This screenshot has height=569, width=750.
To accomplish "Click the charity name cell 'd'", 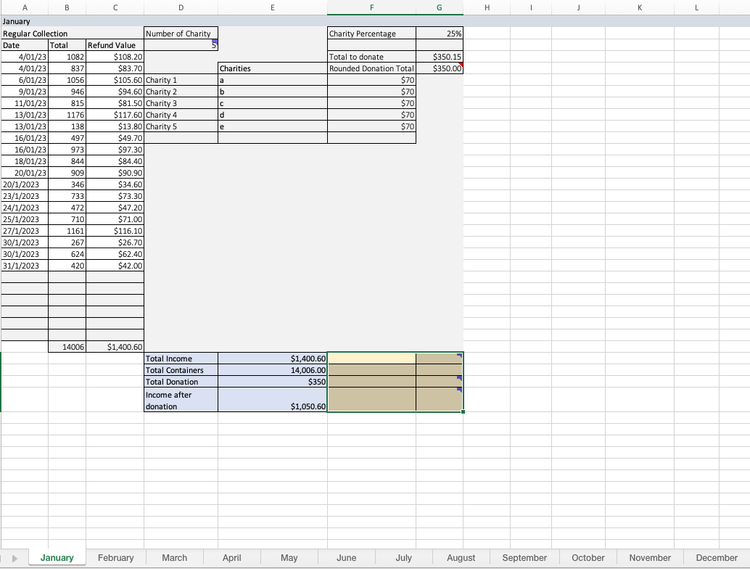I will (273, 115).
